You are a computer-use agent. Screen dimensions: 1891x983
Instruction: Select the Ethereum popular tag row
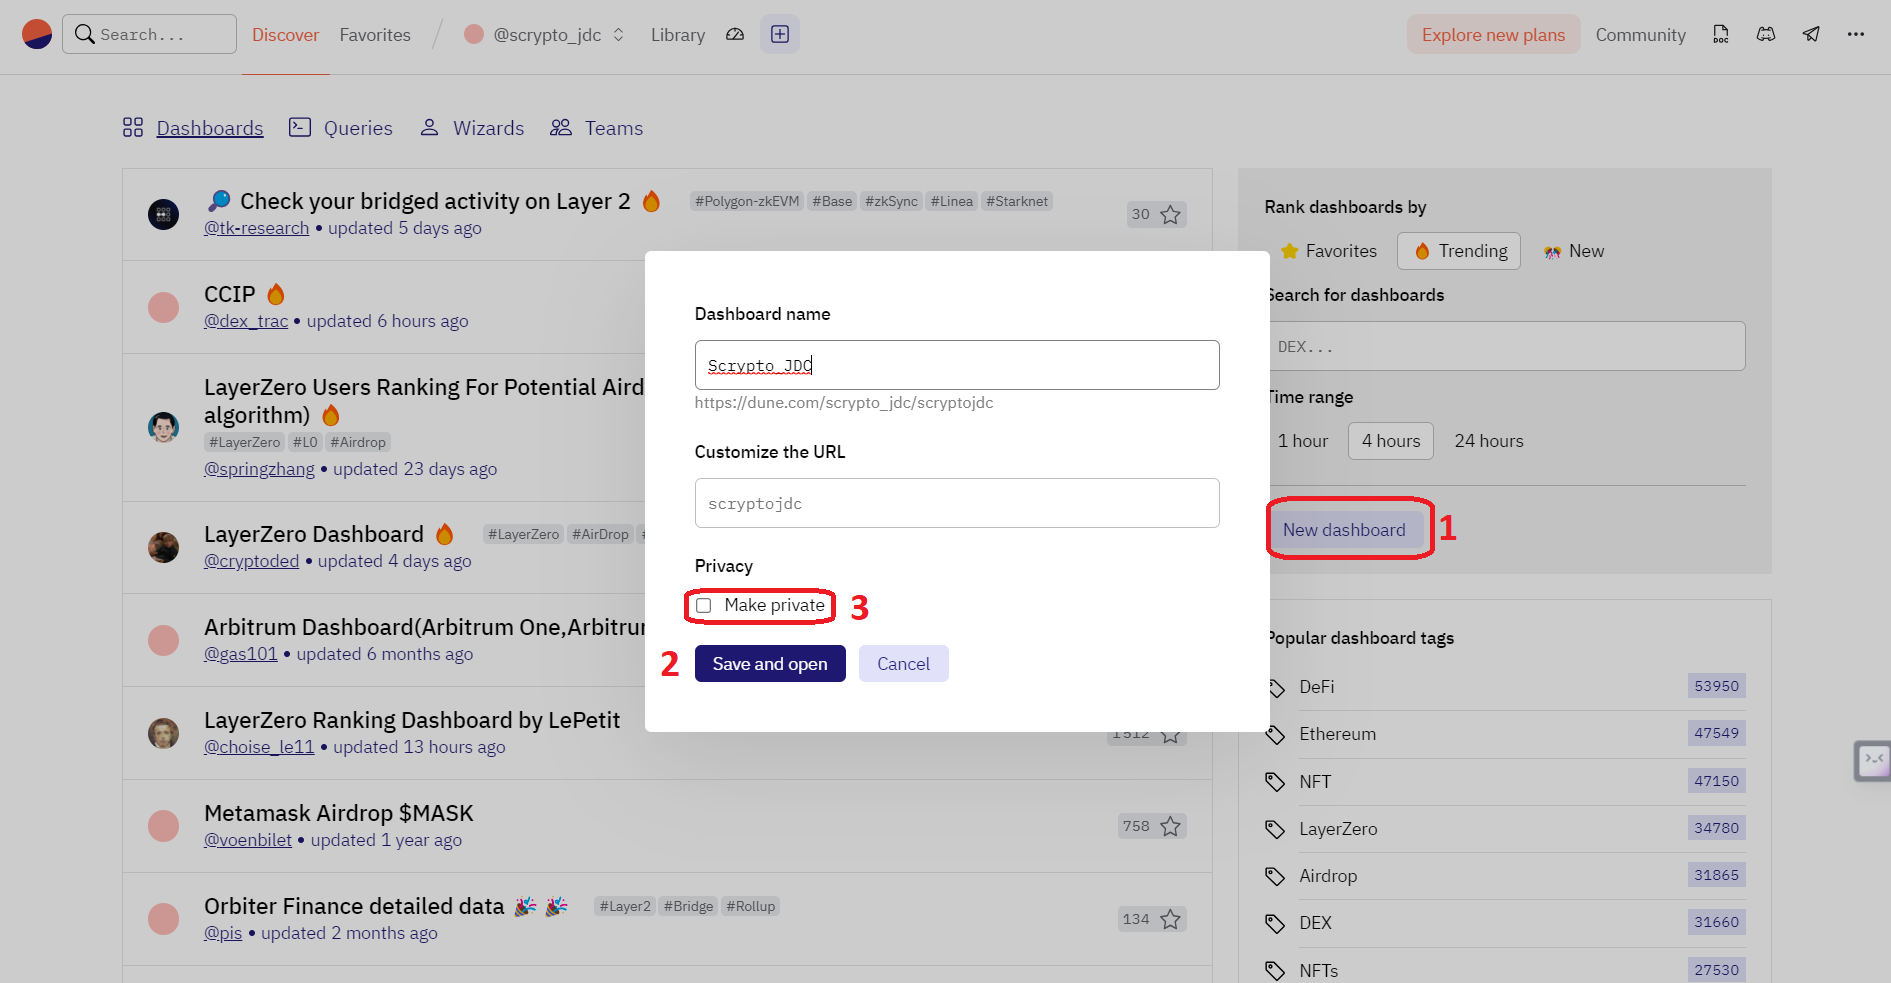click(x=1506, y=734)
